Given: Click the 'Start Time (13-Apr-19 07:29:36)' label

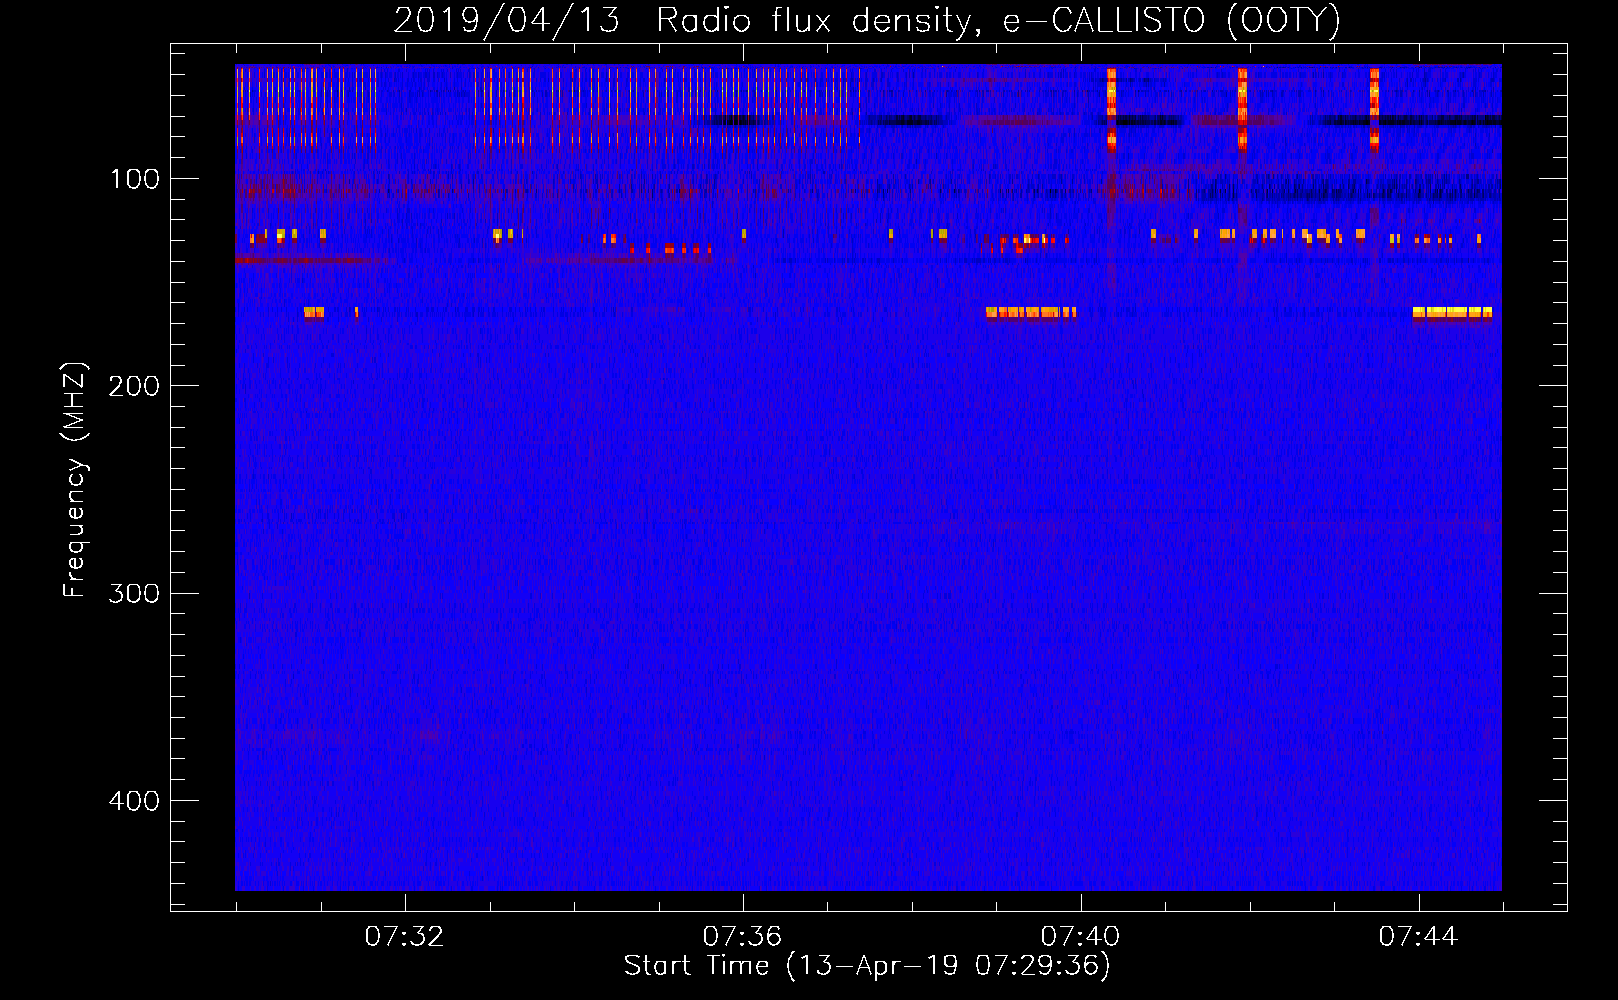Looking at the screenshot, I should coord(867,965).
